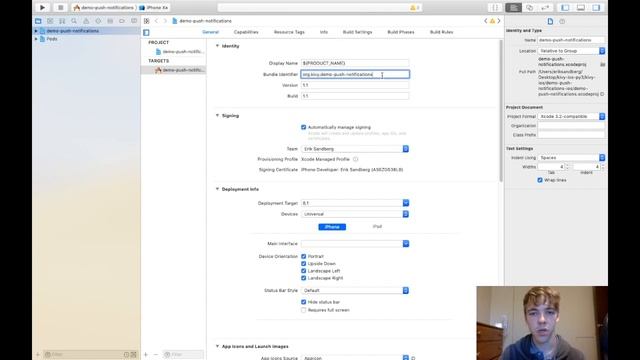640x360 pixels.
Task: Uncheck Landscape Right orientation
Action: pyautogui.click(x=303, y=278)
